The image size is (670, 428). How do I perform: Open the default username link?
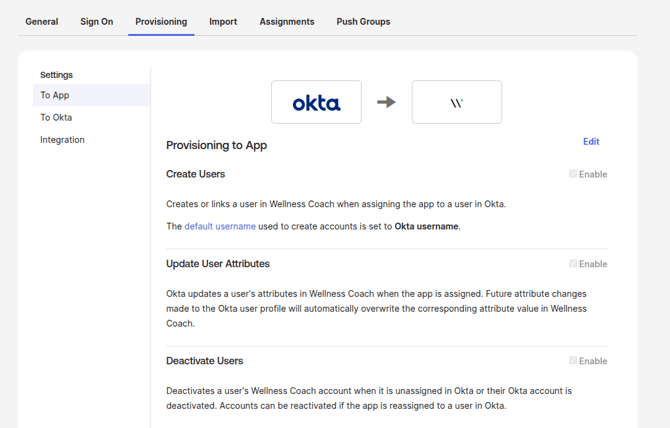pos(220,226)
